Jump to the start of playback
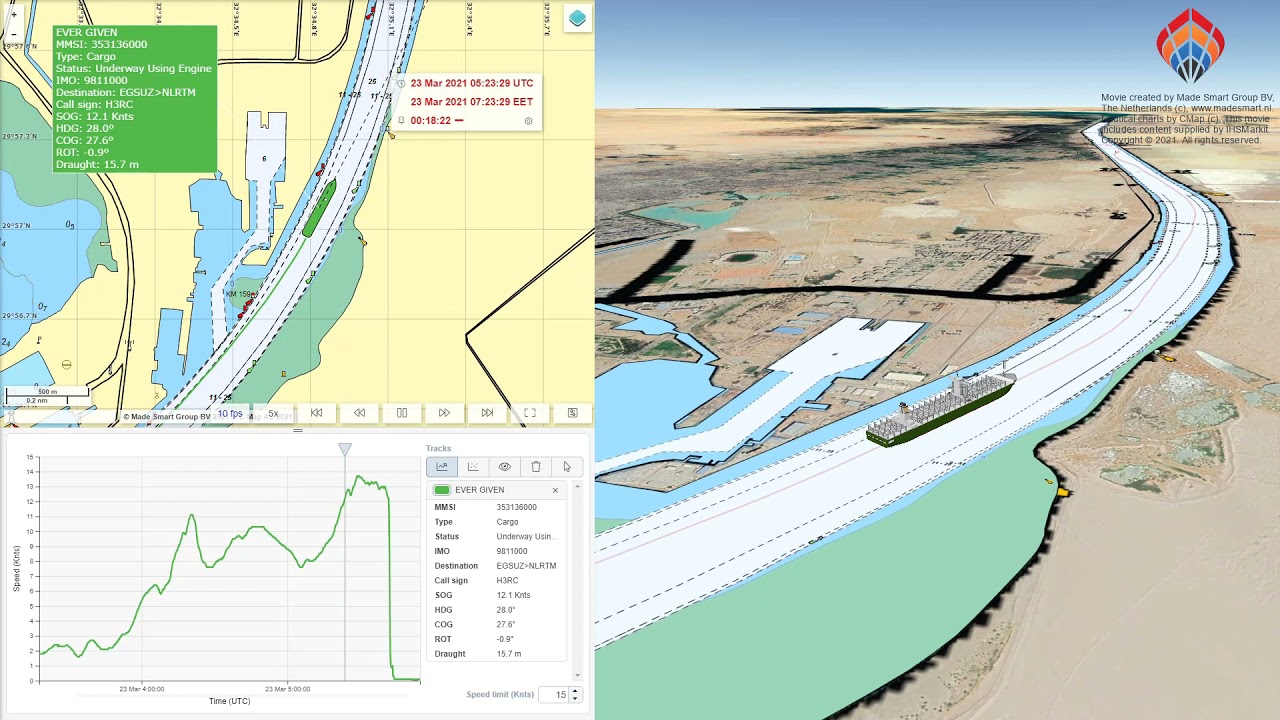The width and height of the screenshot is (1280, 720). [316, 413]
